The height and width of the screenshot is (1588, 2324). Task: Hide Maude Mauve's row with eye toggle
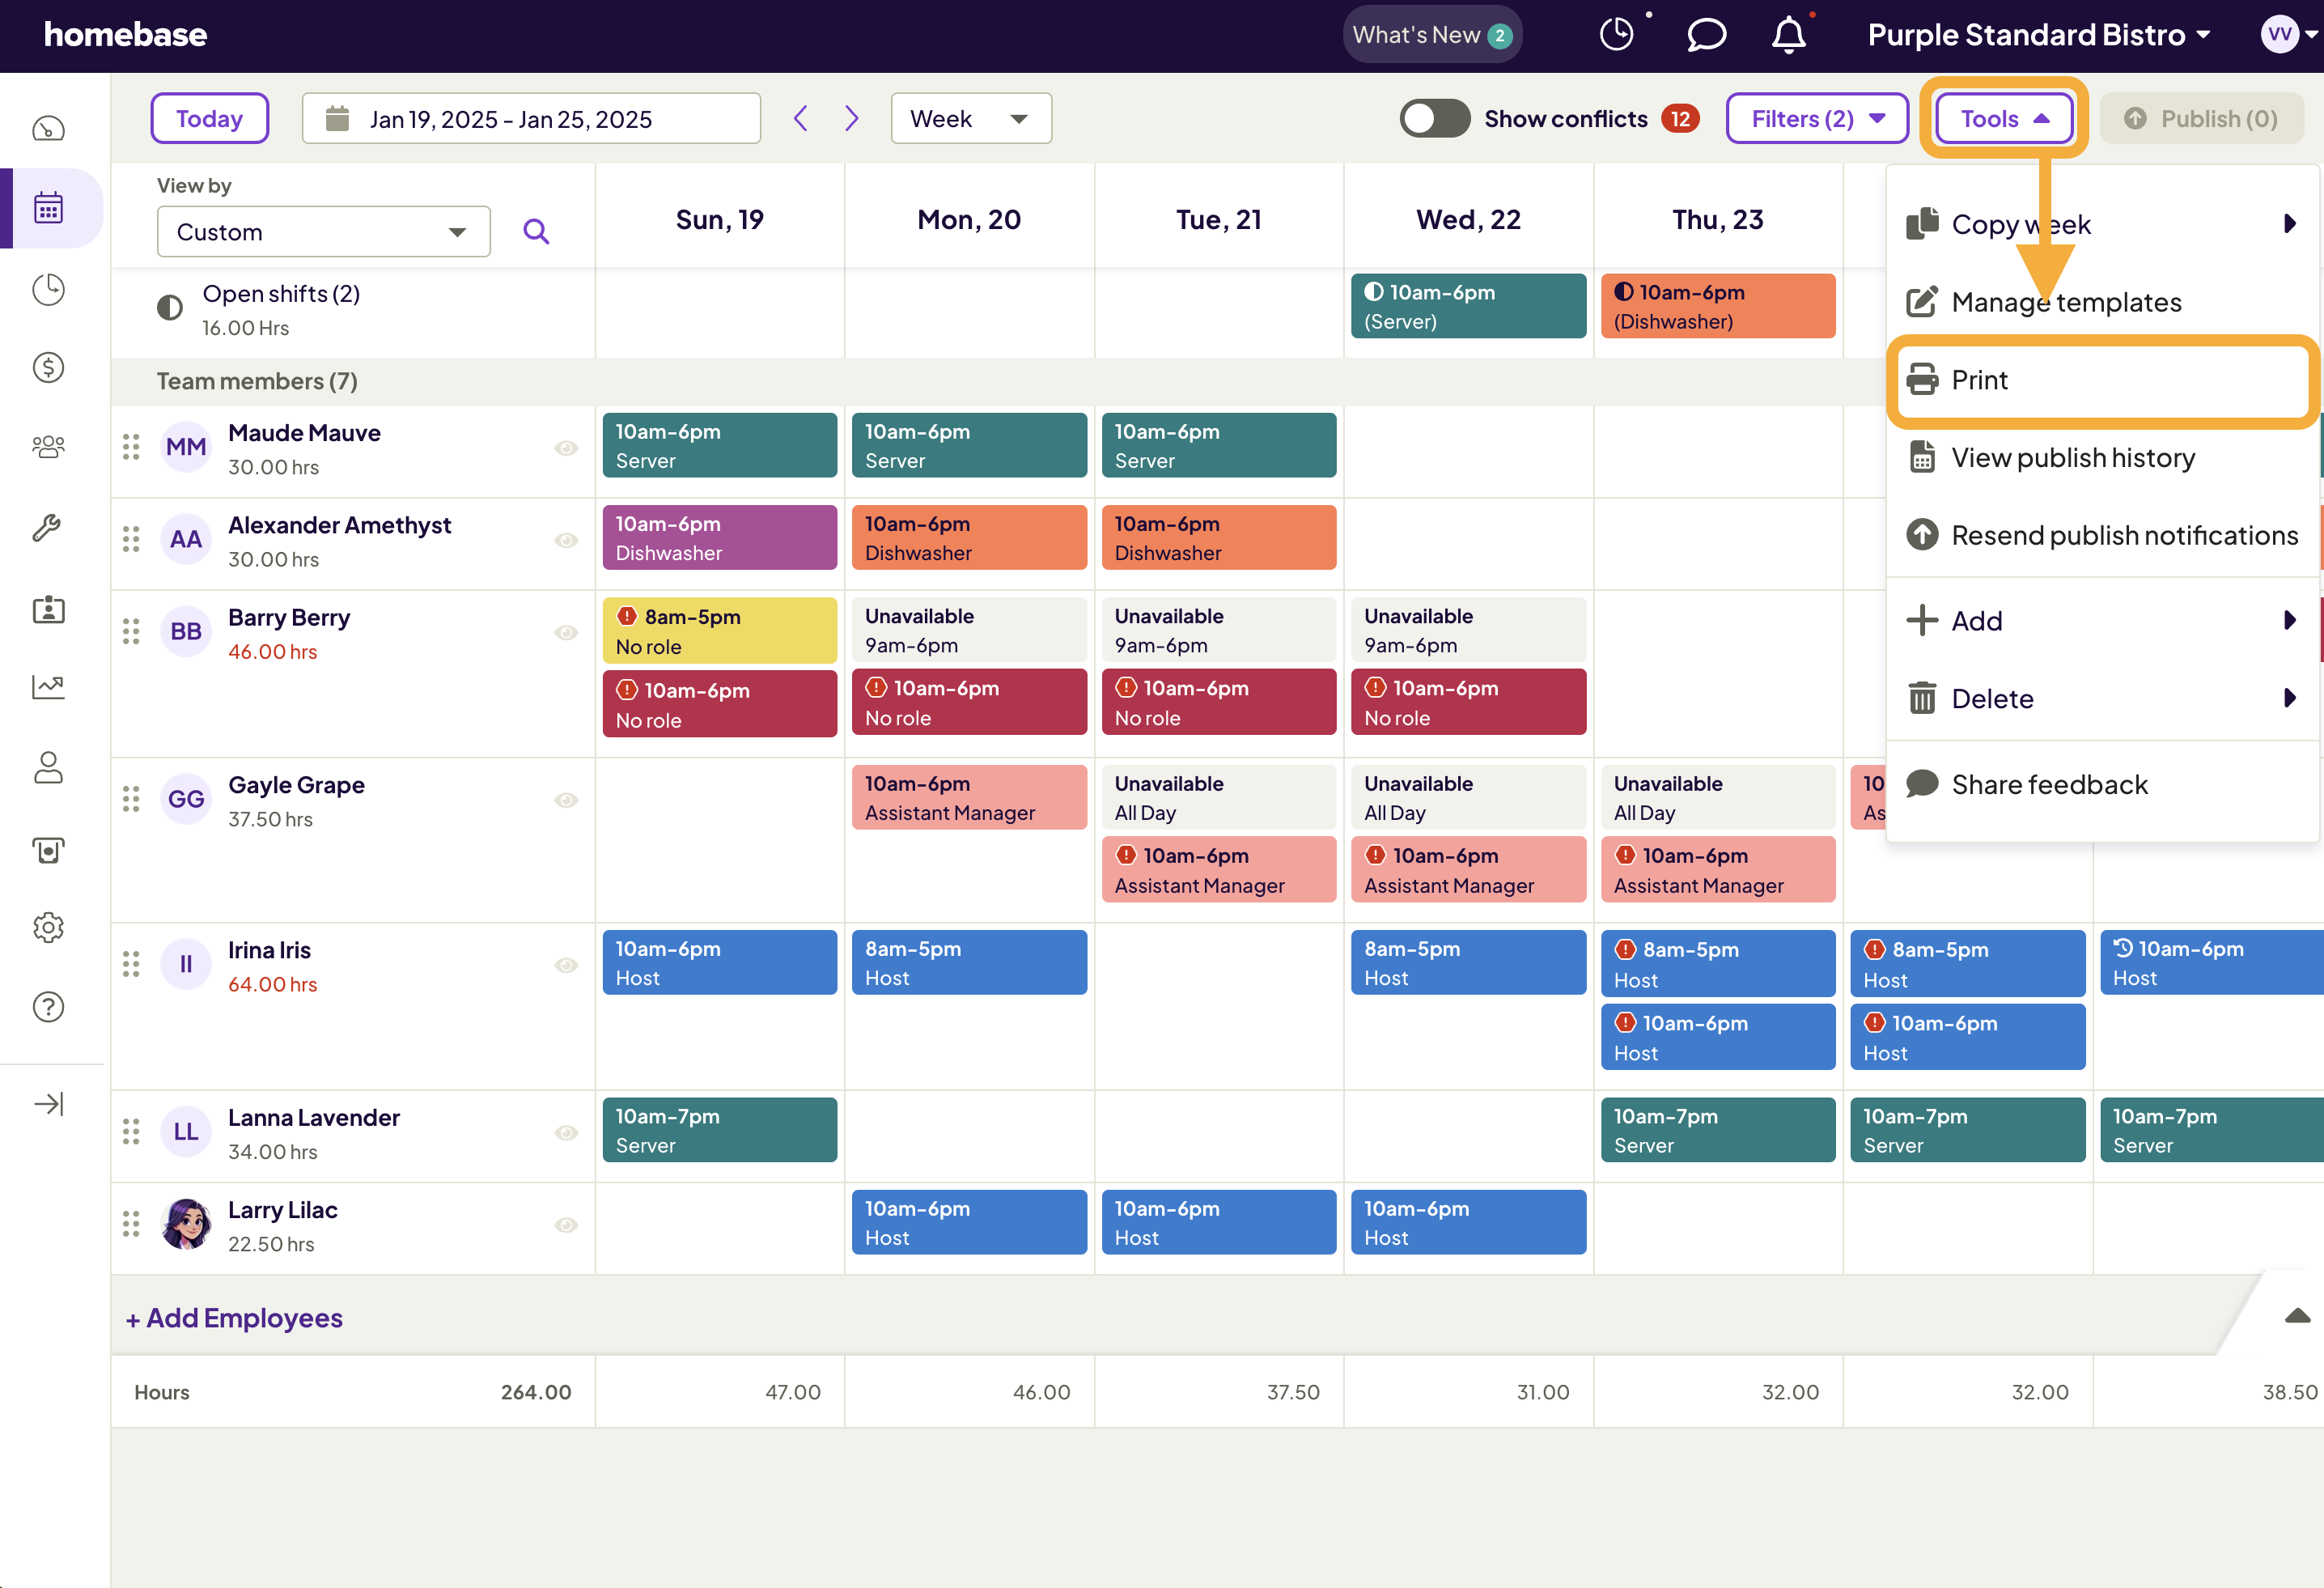pos(566,449)
